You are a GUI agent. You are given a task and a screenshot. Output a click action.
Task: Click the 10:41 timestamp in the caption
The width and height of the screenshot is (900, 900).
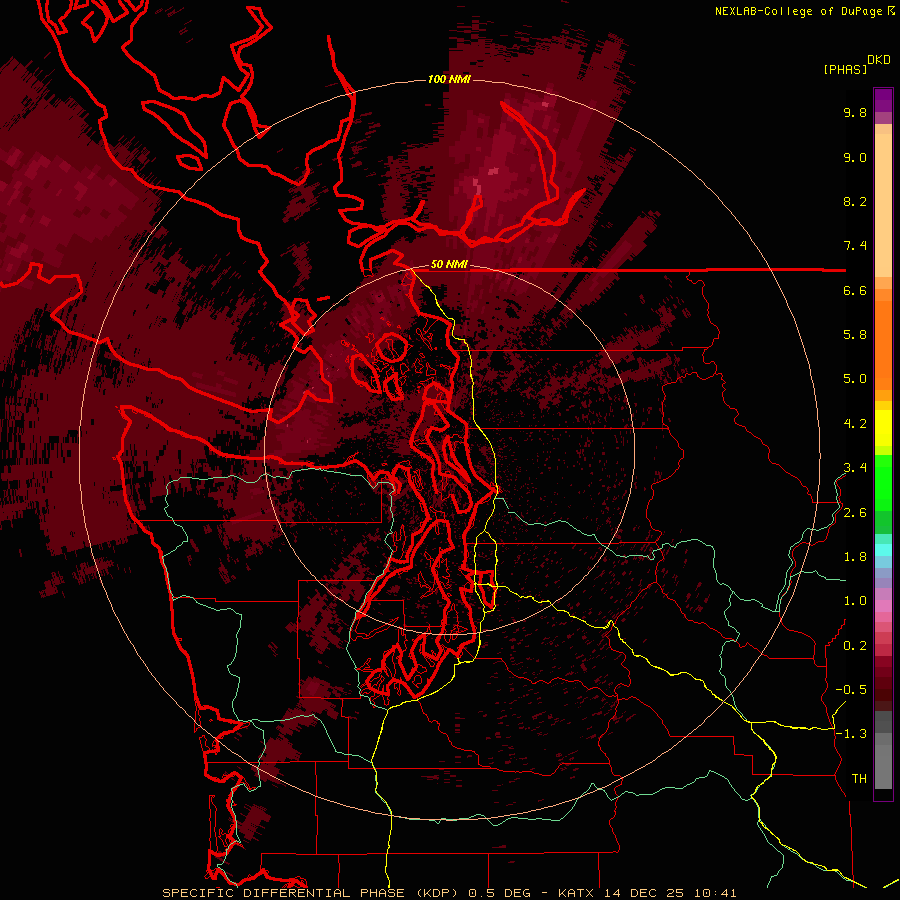coord(715,893)
